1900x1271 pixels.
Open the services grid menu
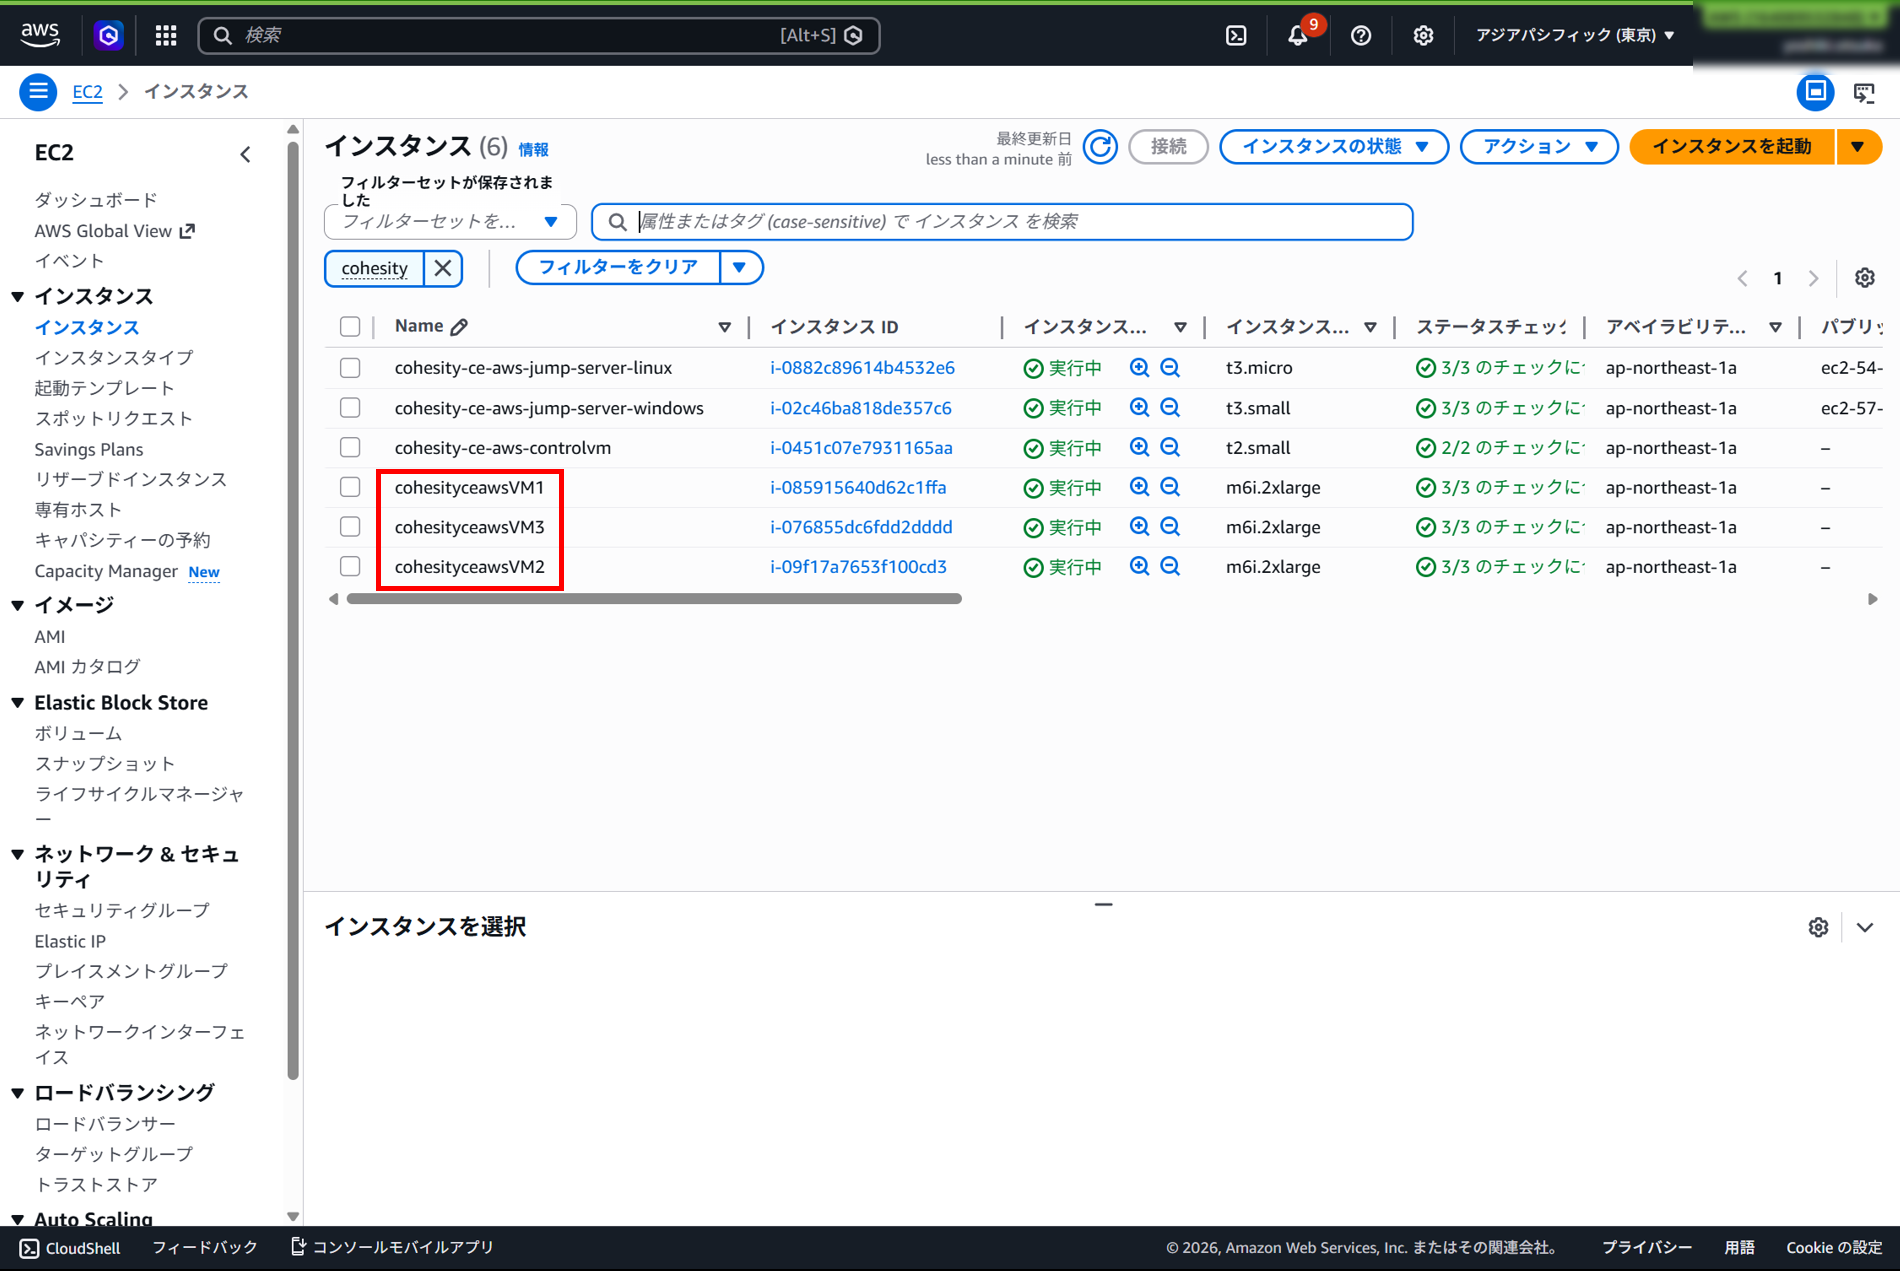[x=166, y=35]
